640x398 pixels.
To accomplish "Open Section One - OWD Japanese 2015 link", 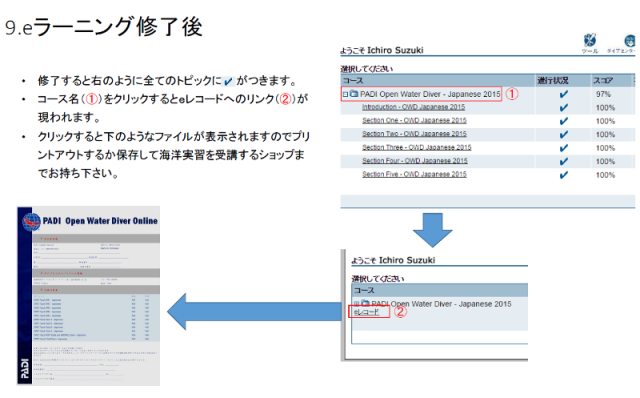I will (414, 120).
